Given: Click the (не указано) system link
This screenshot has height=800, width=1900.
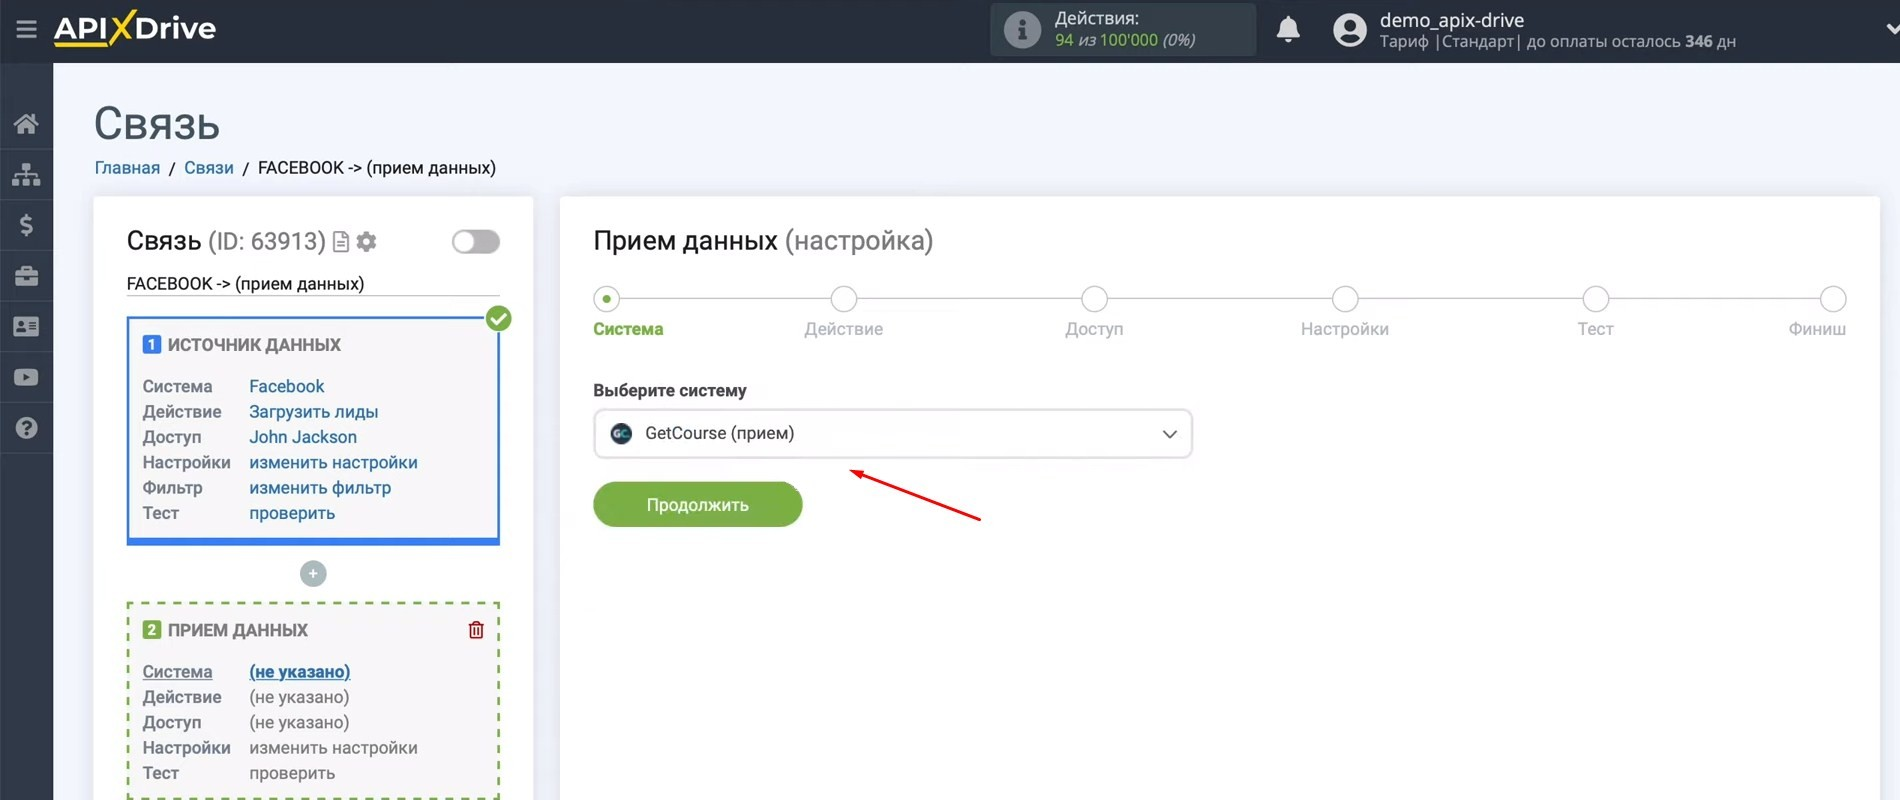Looking at the screenshot, I should point(299,672).
